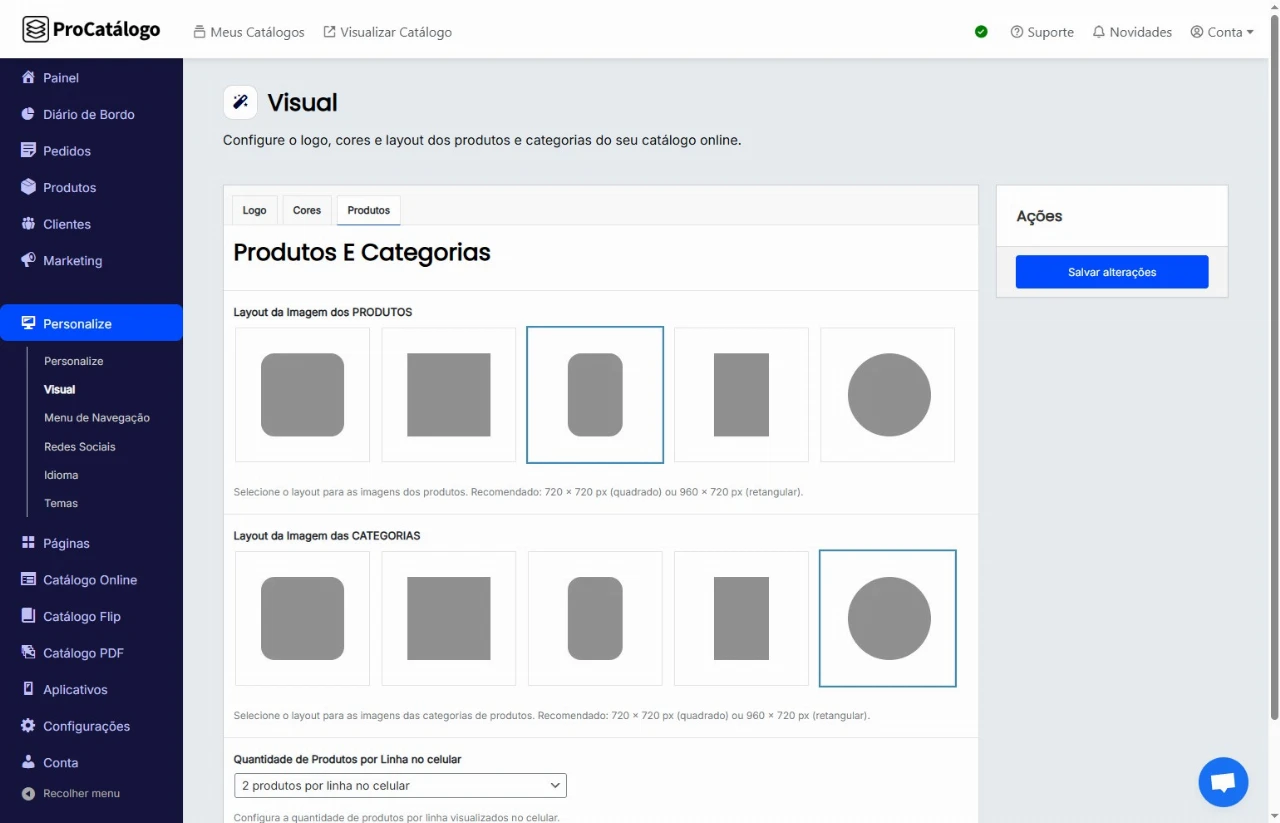Click the Marketing megaphone icon
This screenshot has width=1280, height=823.
pos(28,260)
